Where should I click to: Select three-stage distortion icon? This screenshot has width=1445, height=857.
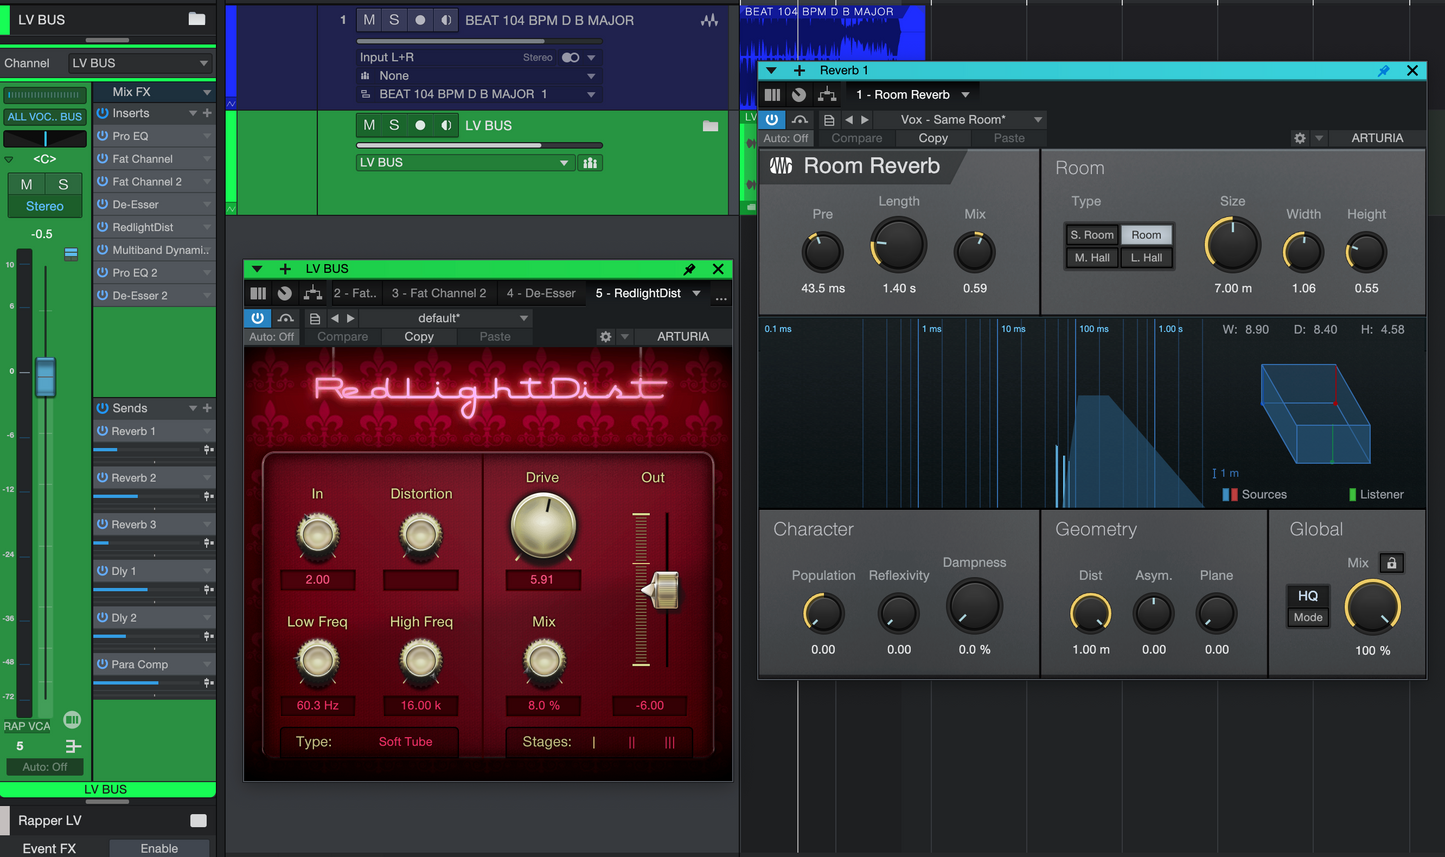tap(669, 742)
